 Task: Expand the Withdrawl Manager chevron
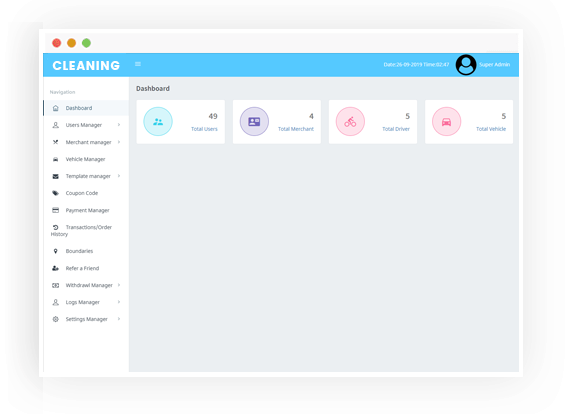[x=119, y=285]
